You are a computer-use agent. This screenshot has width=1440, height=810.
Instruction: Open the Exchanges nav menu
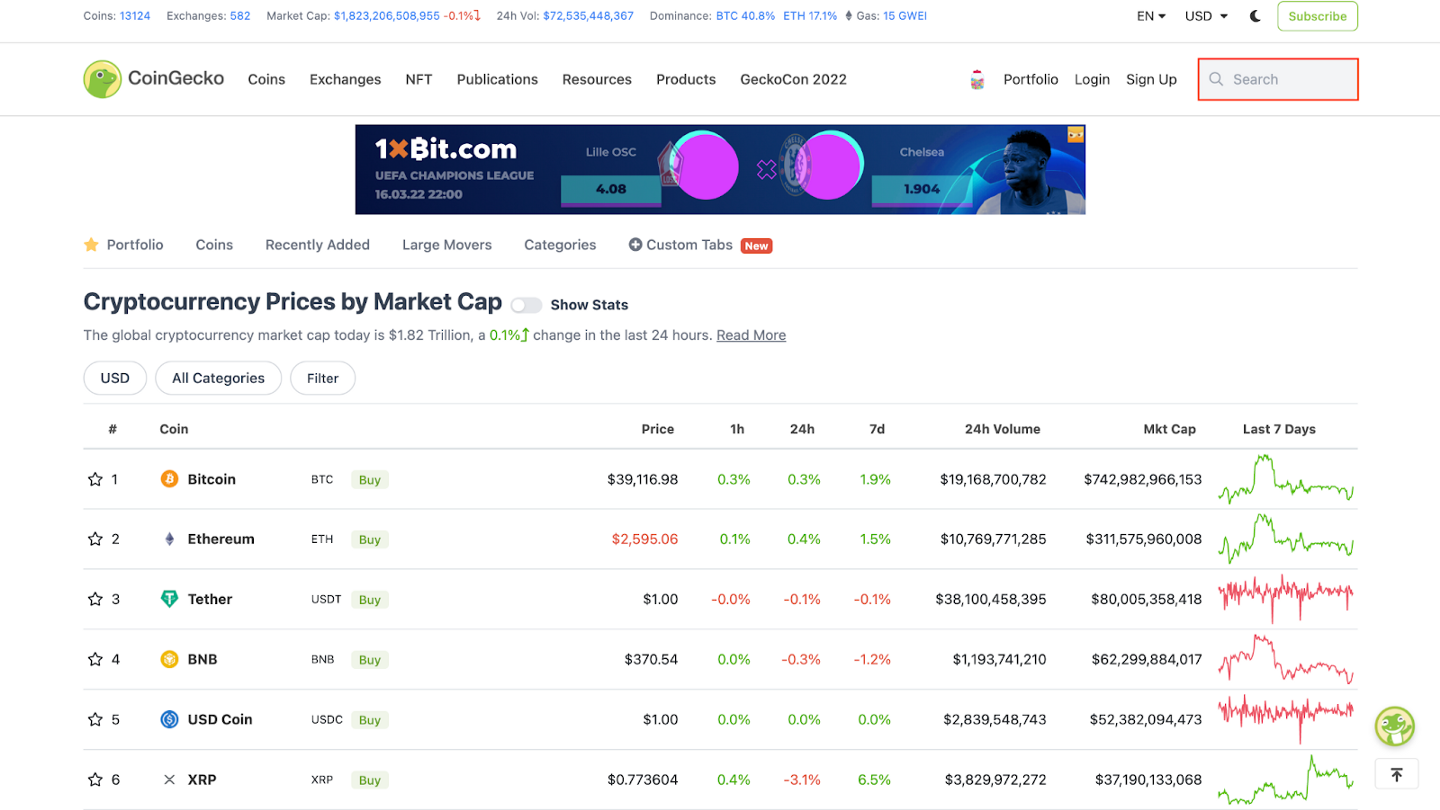pos(345,79)
